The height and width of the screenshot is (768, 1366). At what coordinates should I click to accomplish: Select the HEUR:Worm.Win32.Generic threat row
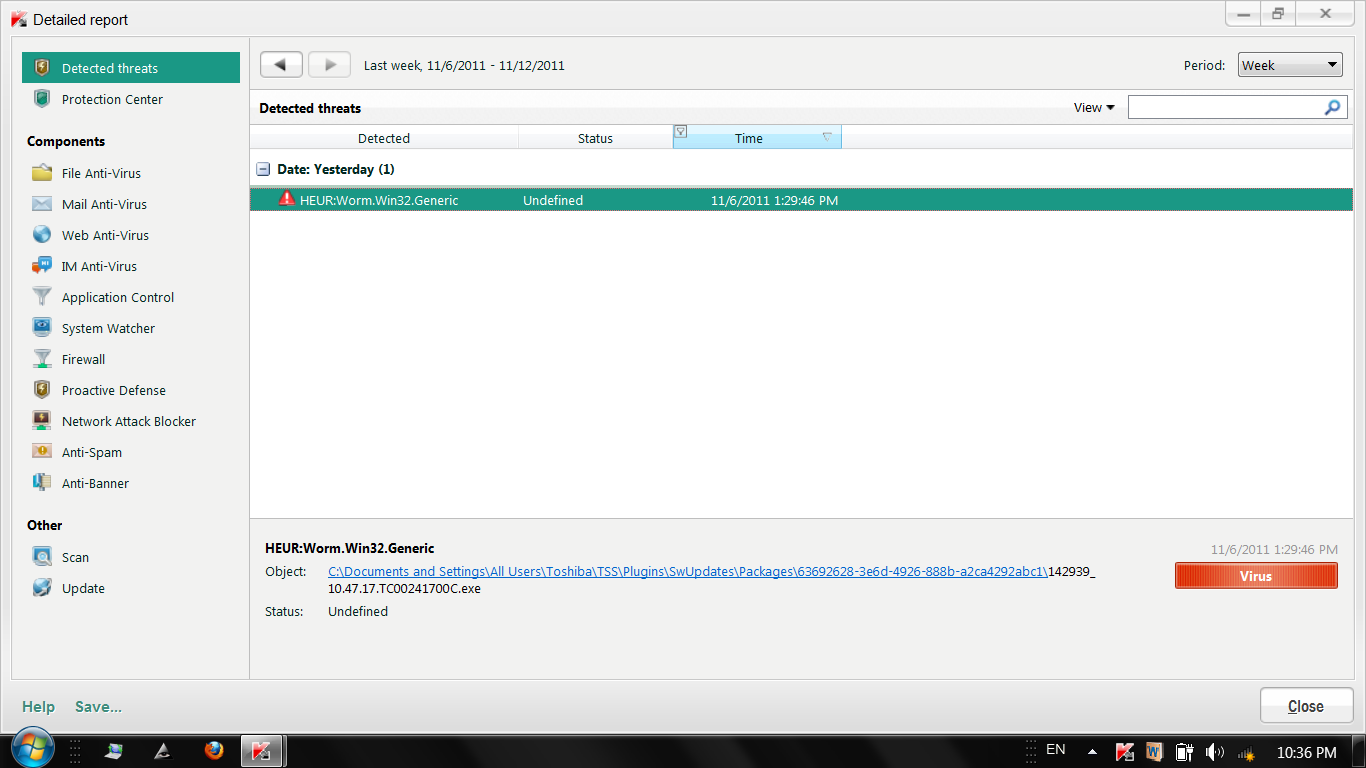click(801, 200)
